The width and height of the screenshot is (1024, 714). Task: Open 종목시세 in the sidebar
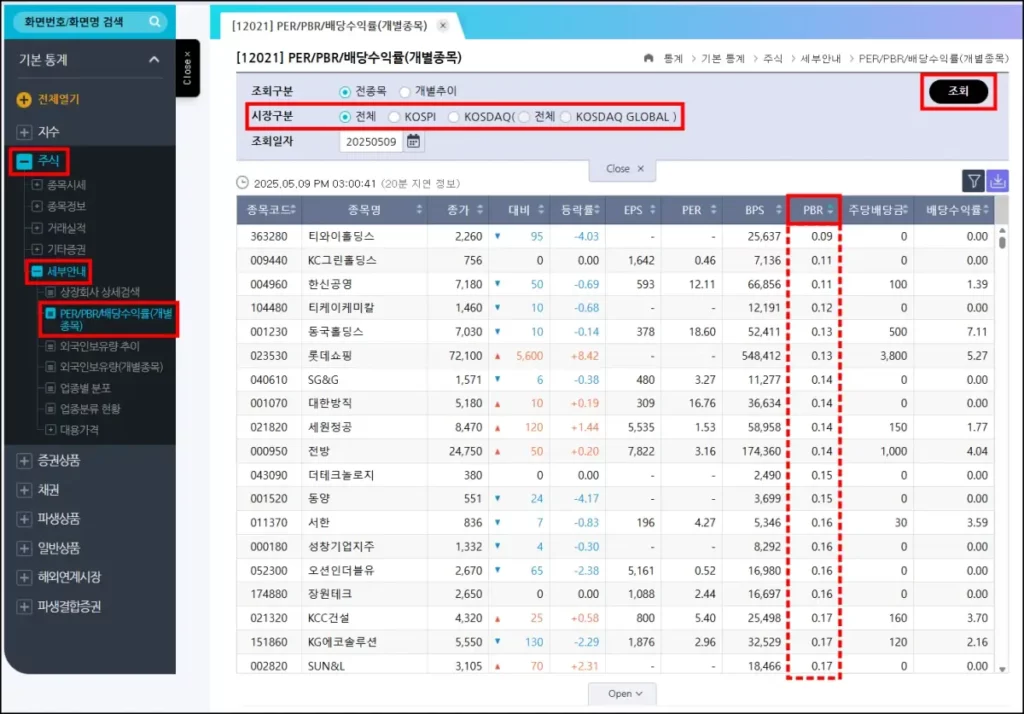click(x=66, y=185)
